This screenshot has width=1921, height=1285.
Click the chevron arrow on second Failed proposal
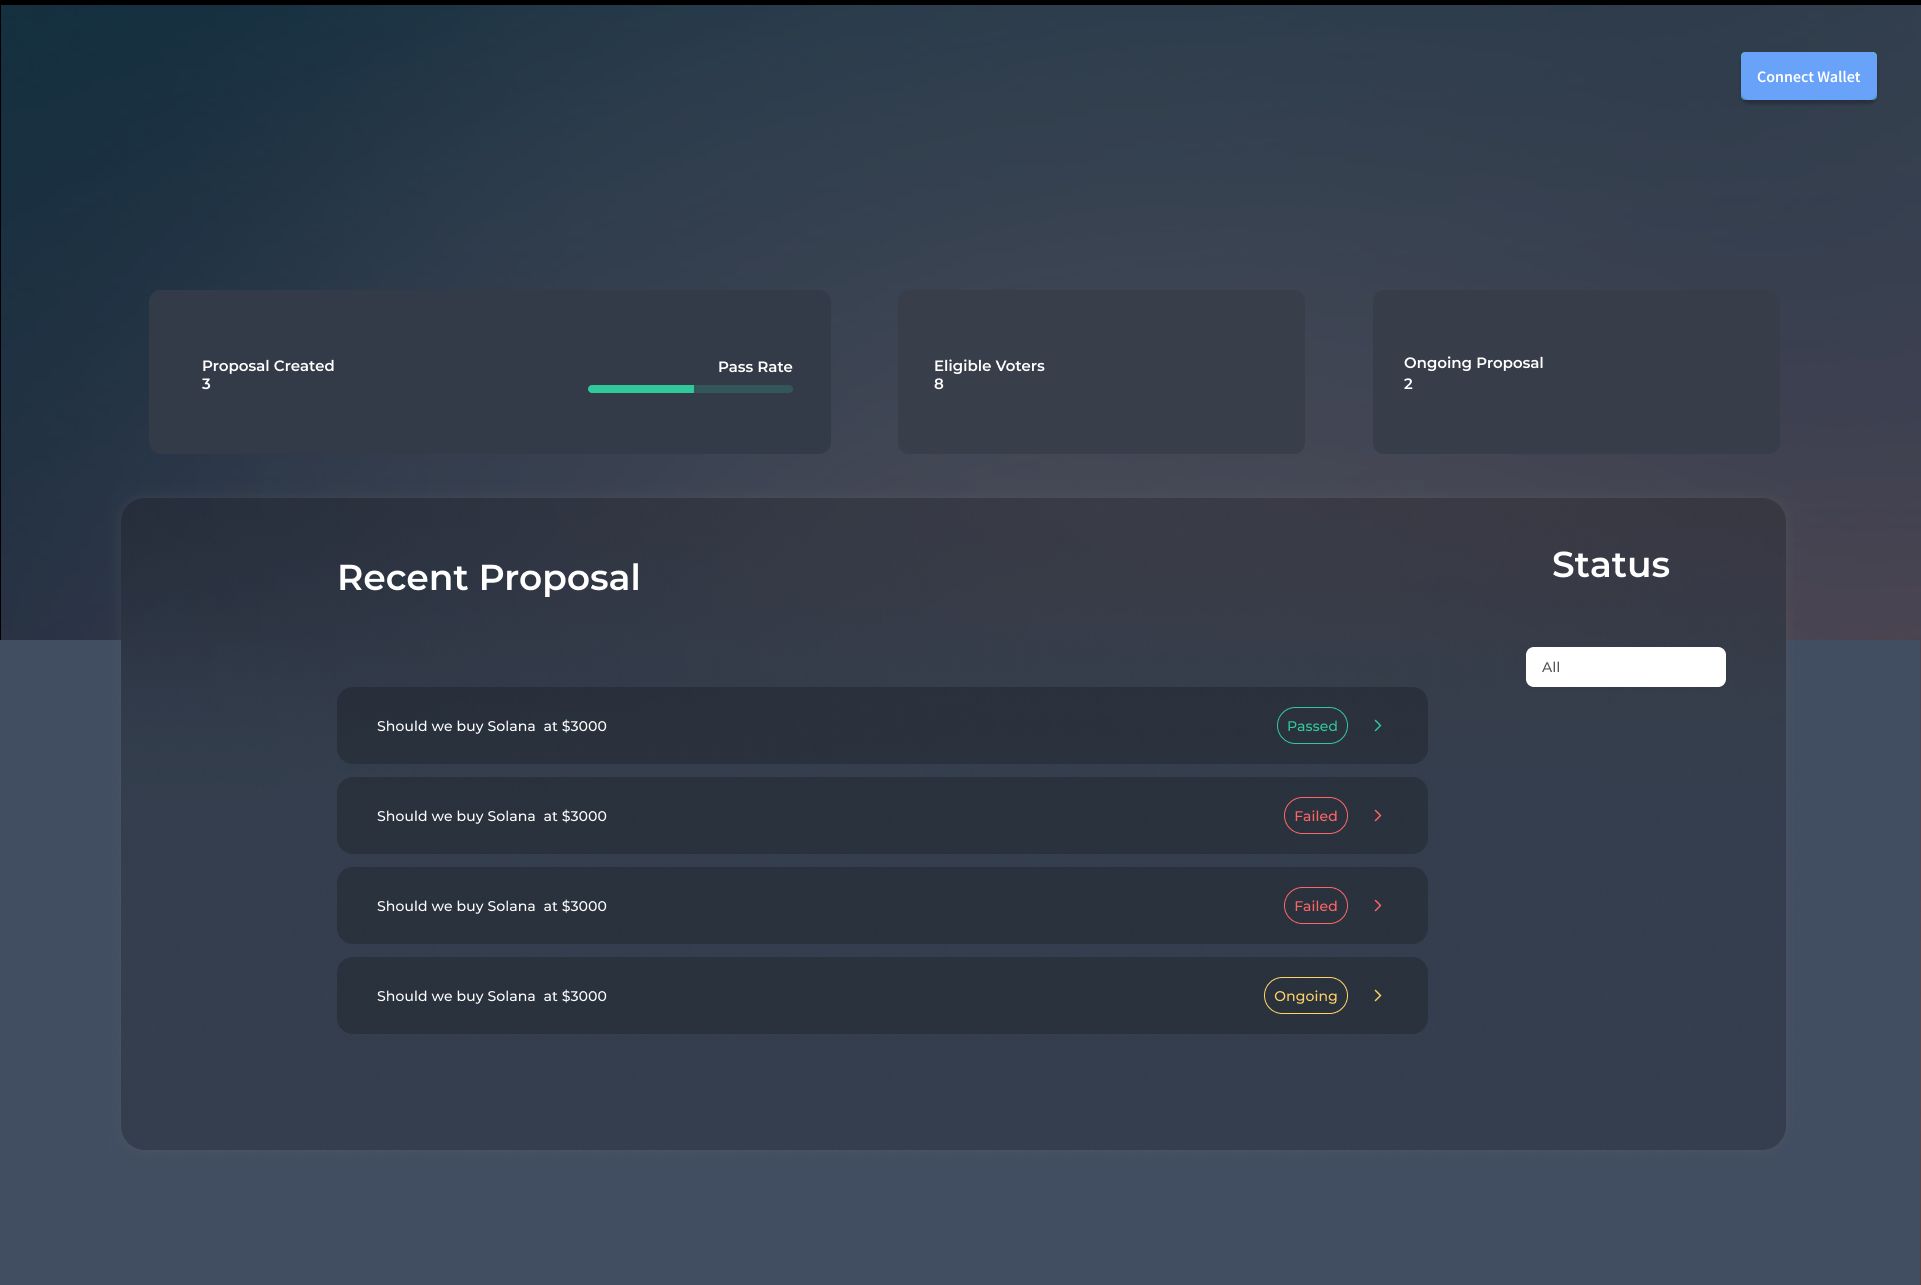click(x=1378, y=905)
